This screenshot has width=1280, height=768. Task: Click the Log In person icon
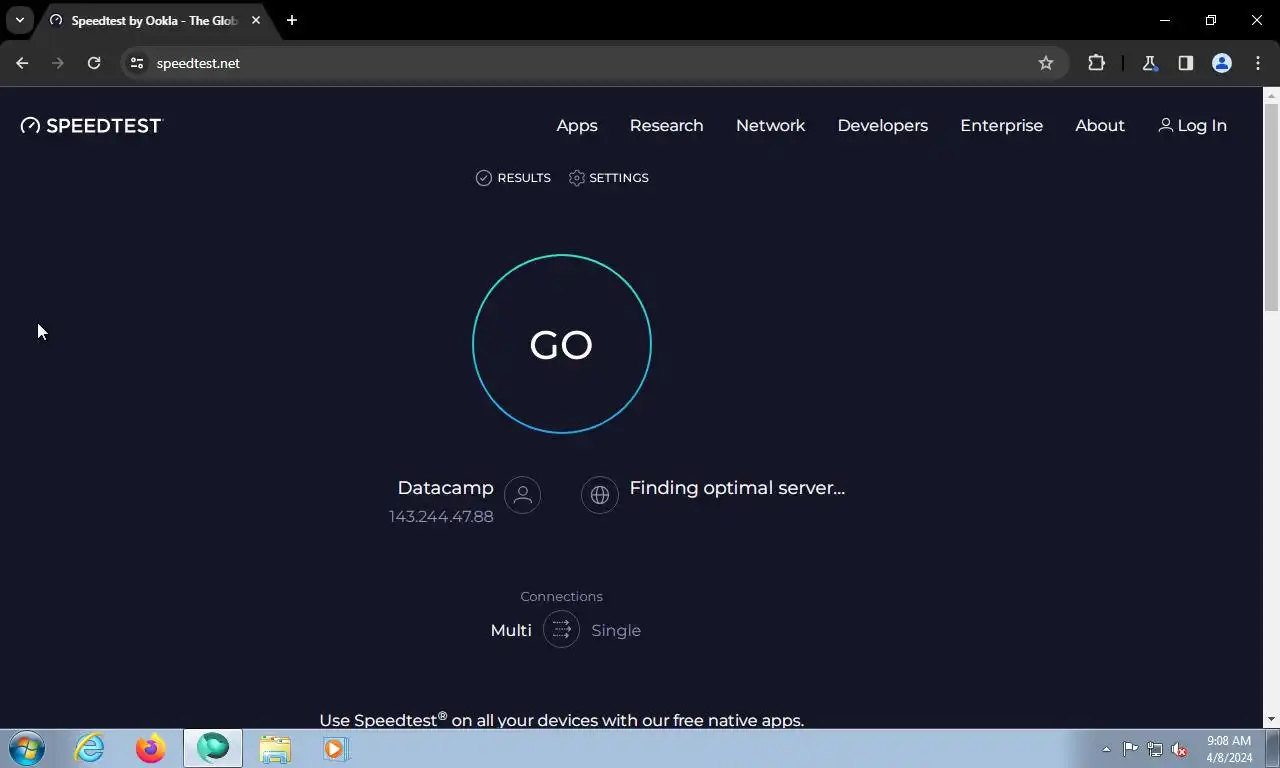pos(1165,125)
